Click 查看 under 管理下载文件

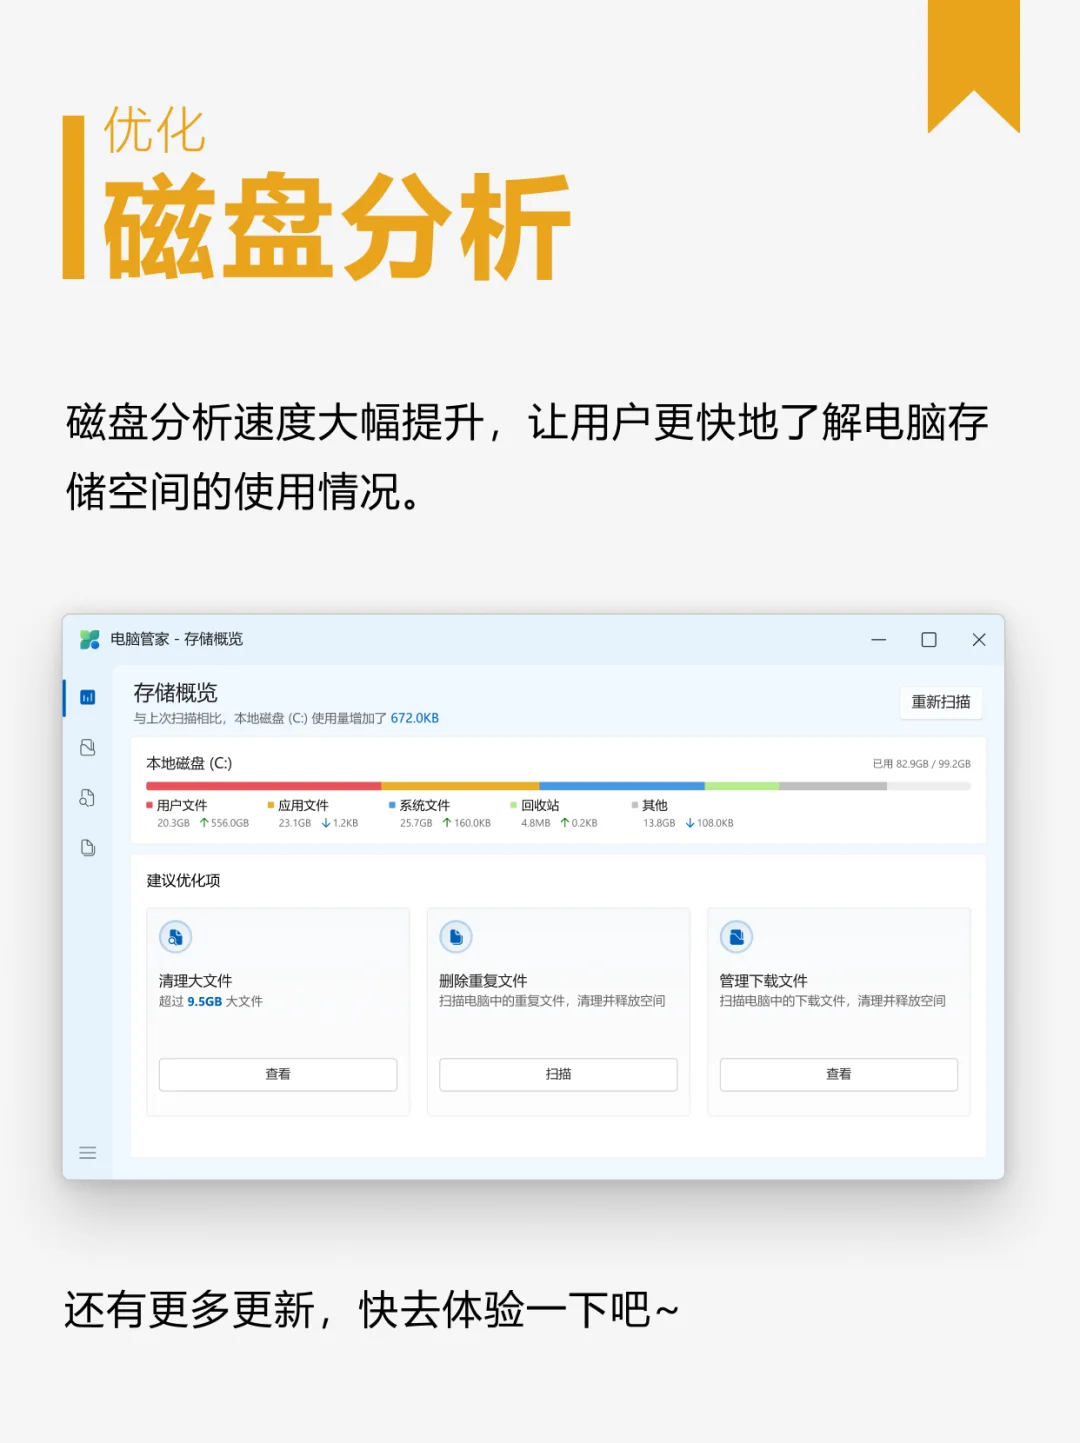click(838, 1074)
